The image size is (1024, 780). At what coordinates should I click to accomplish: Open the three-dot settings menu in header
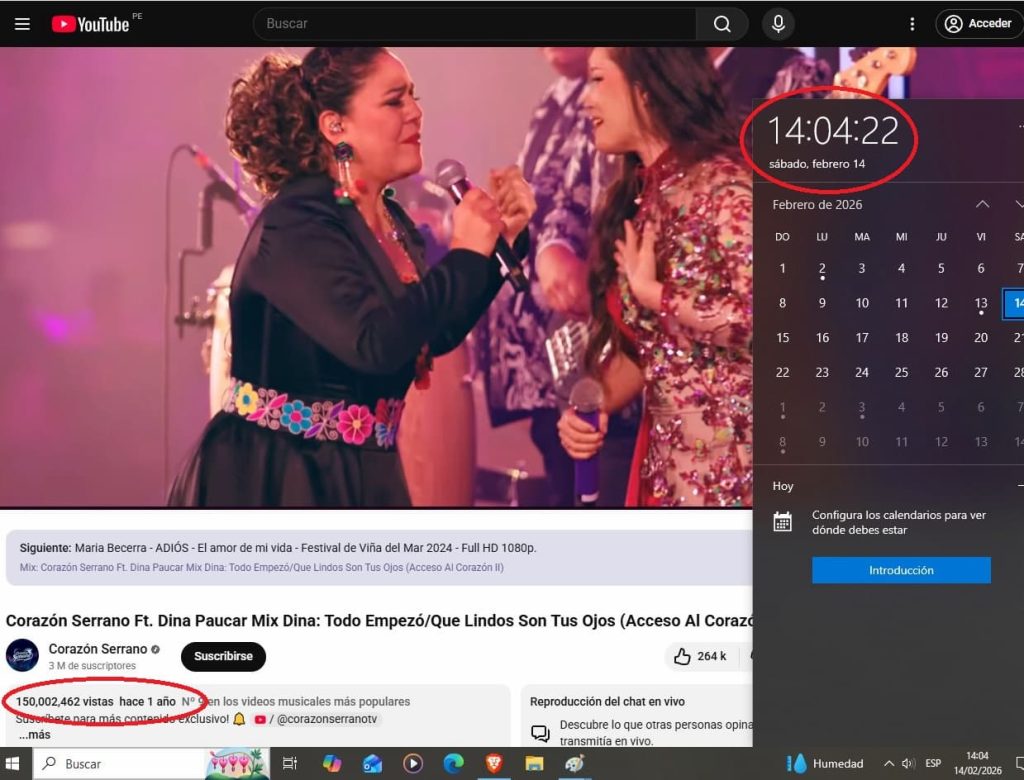(911, 24)
